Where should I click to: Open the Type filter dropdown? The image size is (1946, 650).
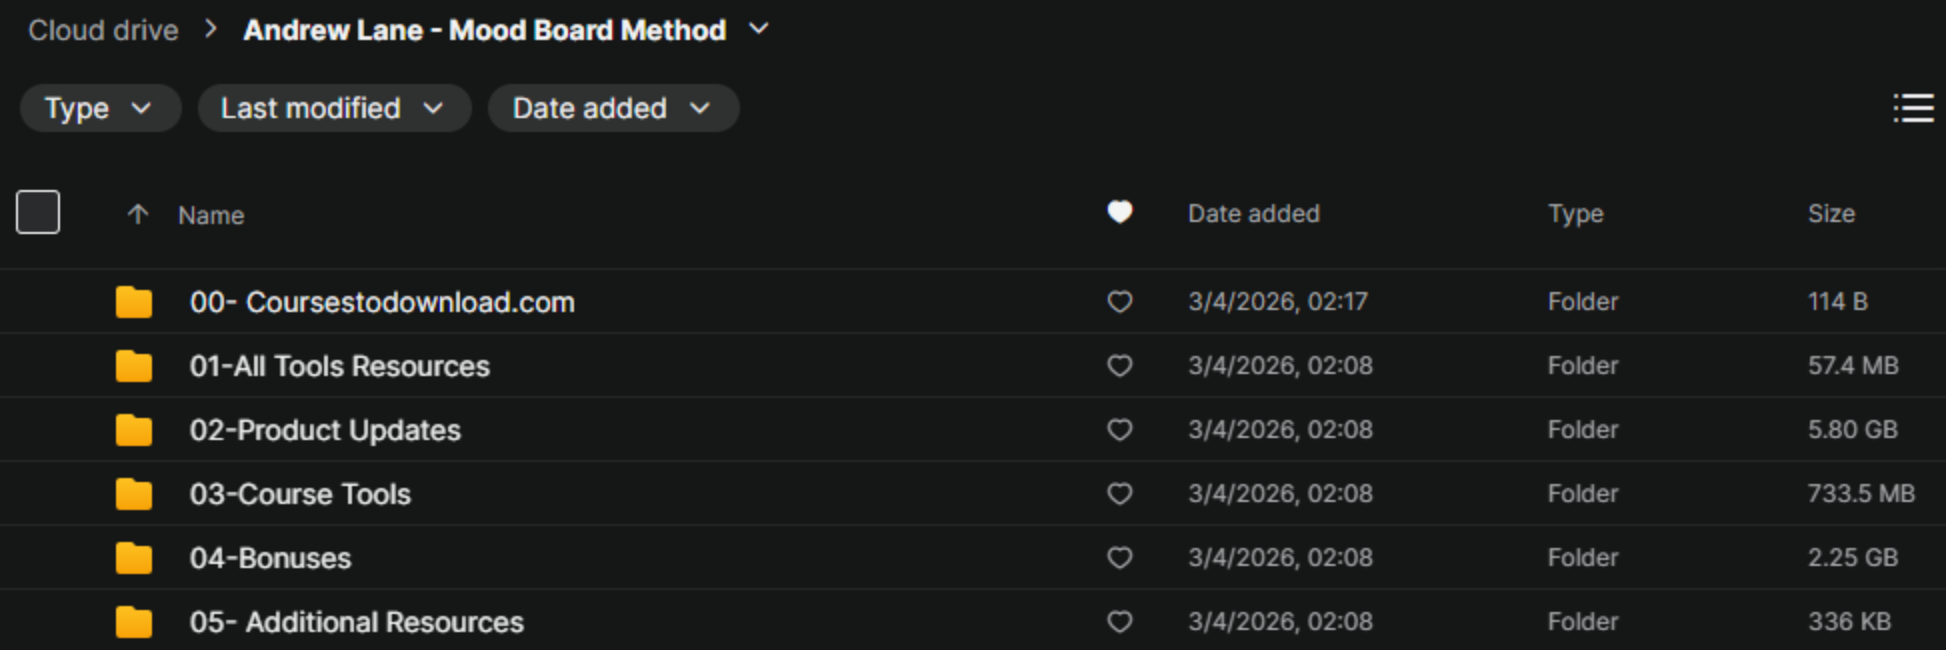click(99, 108)
